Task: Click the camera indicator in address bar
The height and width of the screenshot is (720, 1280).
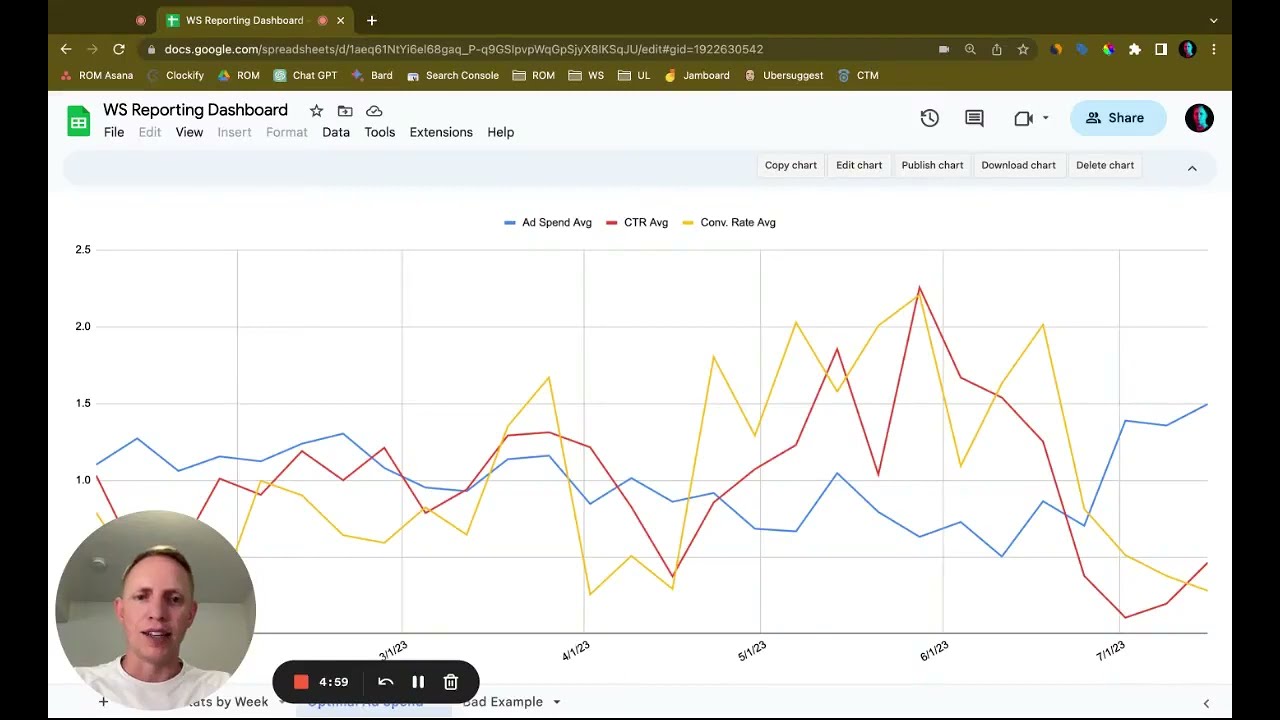Action: (944, 49)
